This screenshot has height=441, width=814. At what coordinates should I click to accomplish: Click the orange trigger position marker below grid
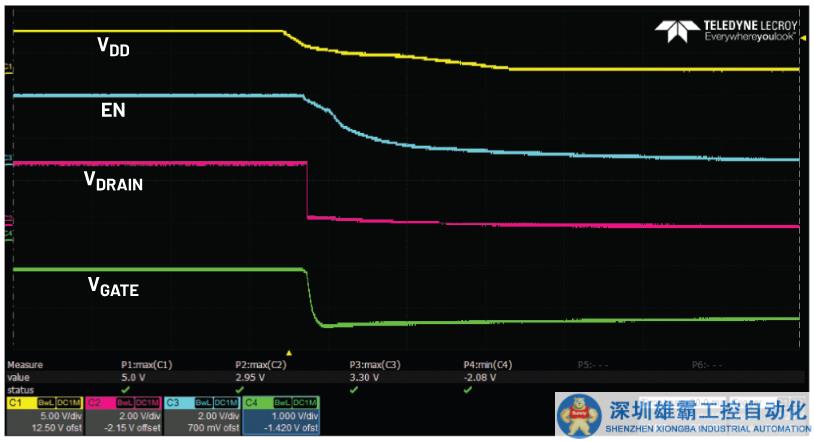pyautogui.click(x=289, y=352)
